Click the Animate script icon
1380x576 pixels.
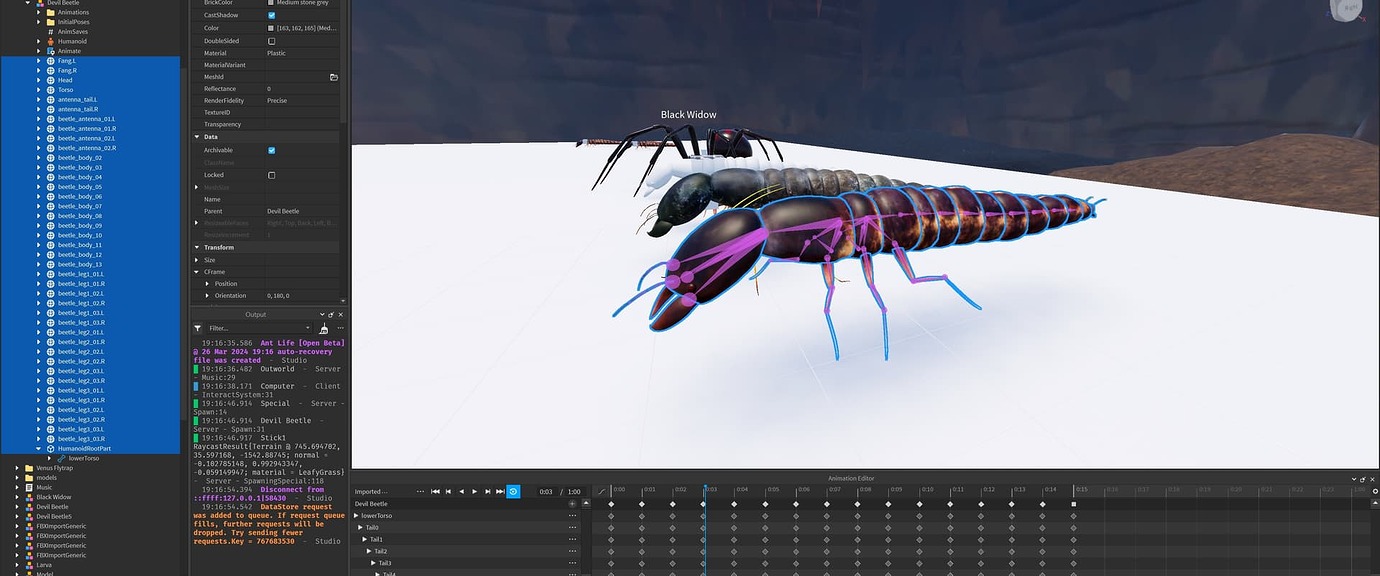[51, 51]
